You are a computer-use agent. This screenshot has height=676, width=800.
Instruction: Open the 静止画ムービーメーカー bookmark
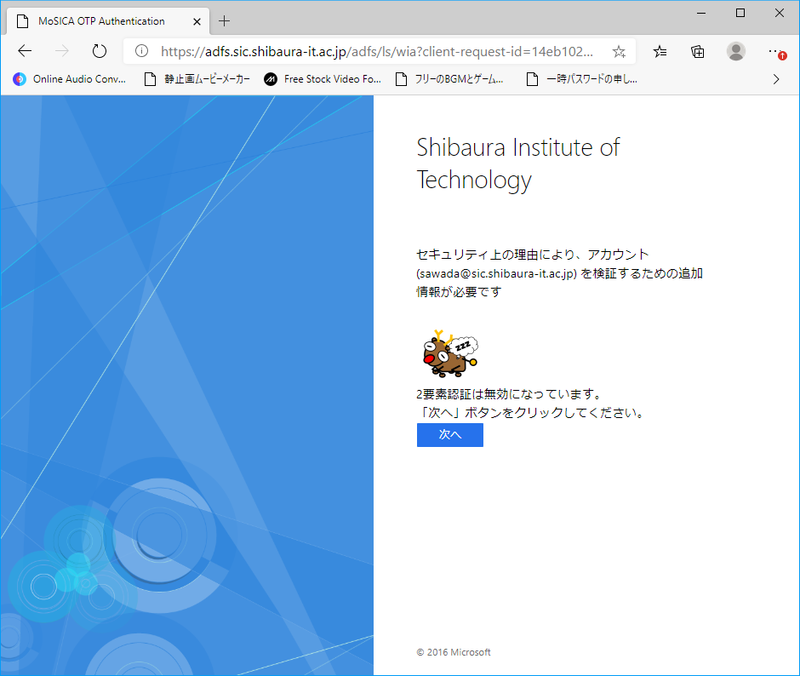click(x=197, y=79)
